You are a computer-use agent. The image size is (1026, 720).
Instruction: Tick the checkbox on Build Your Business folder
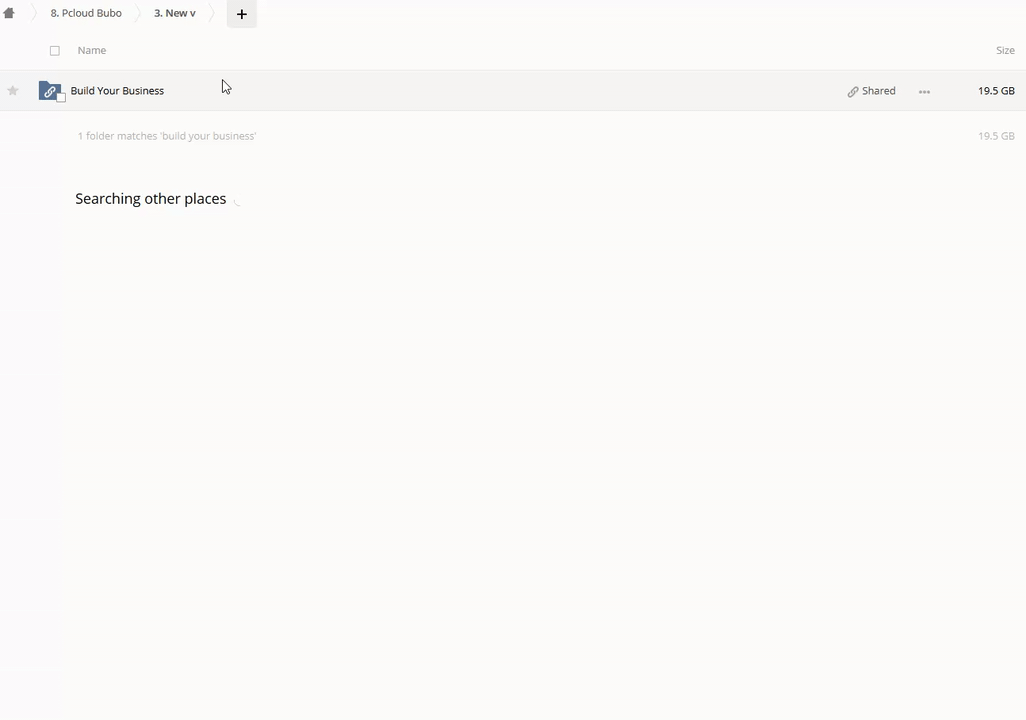[x=61, y=97]
